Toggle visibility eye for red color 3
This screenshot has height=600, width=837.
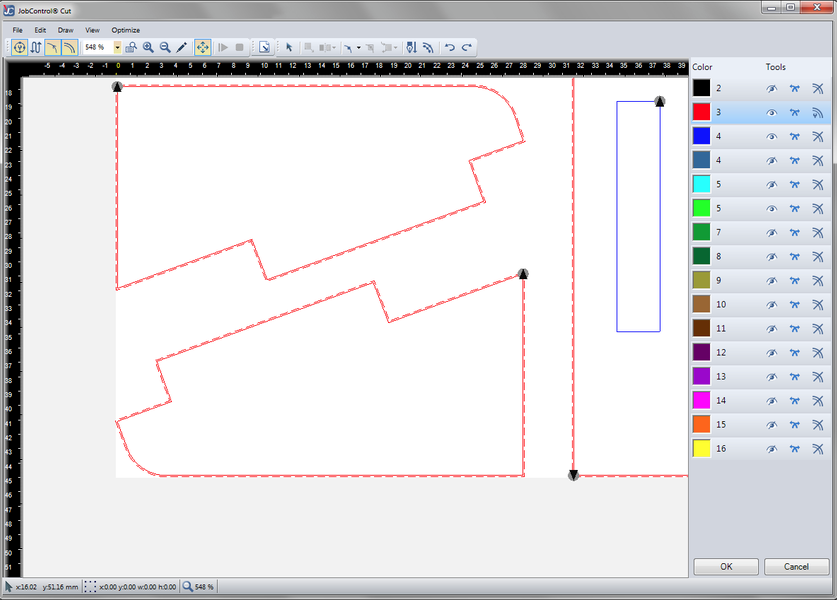(x=771, y=113)
